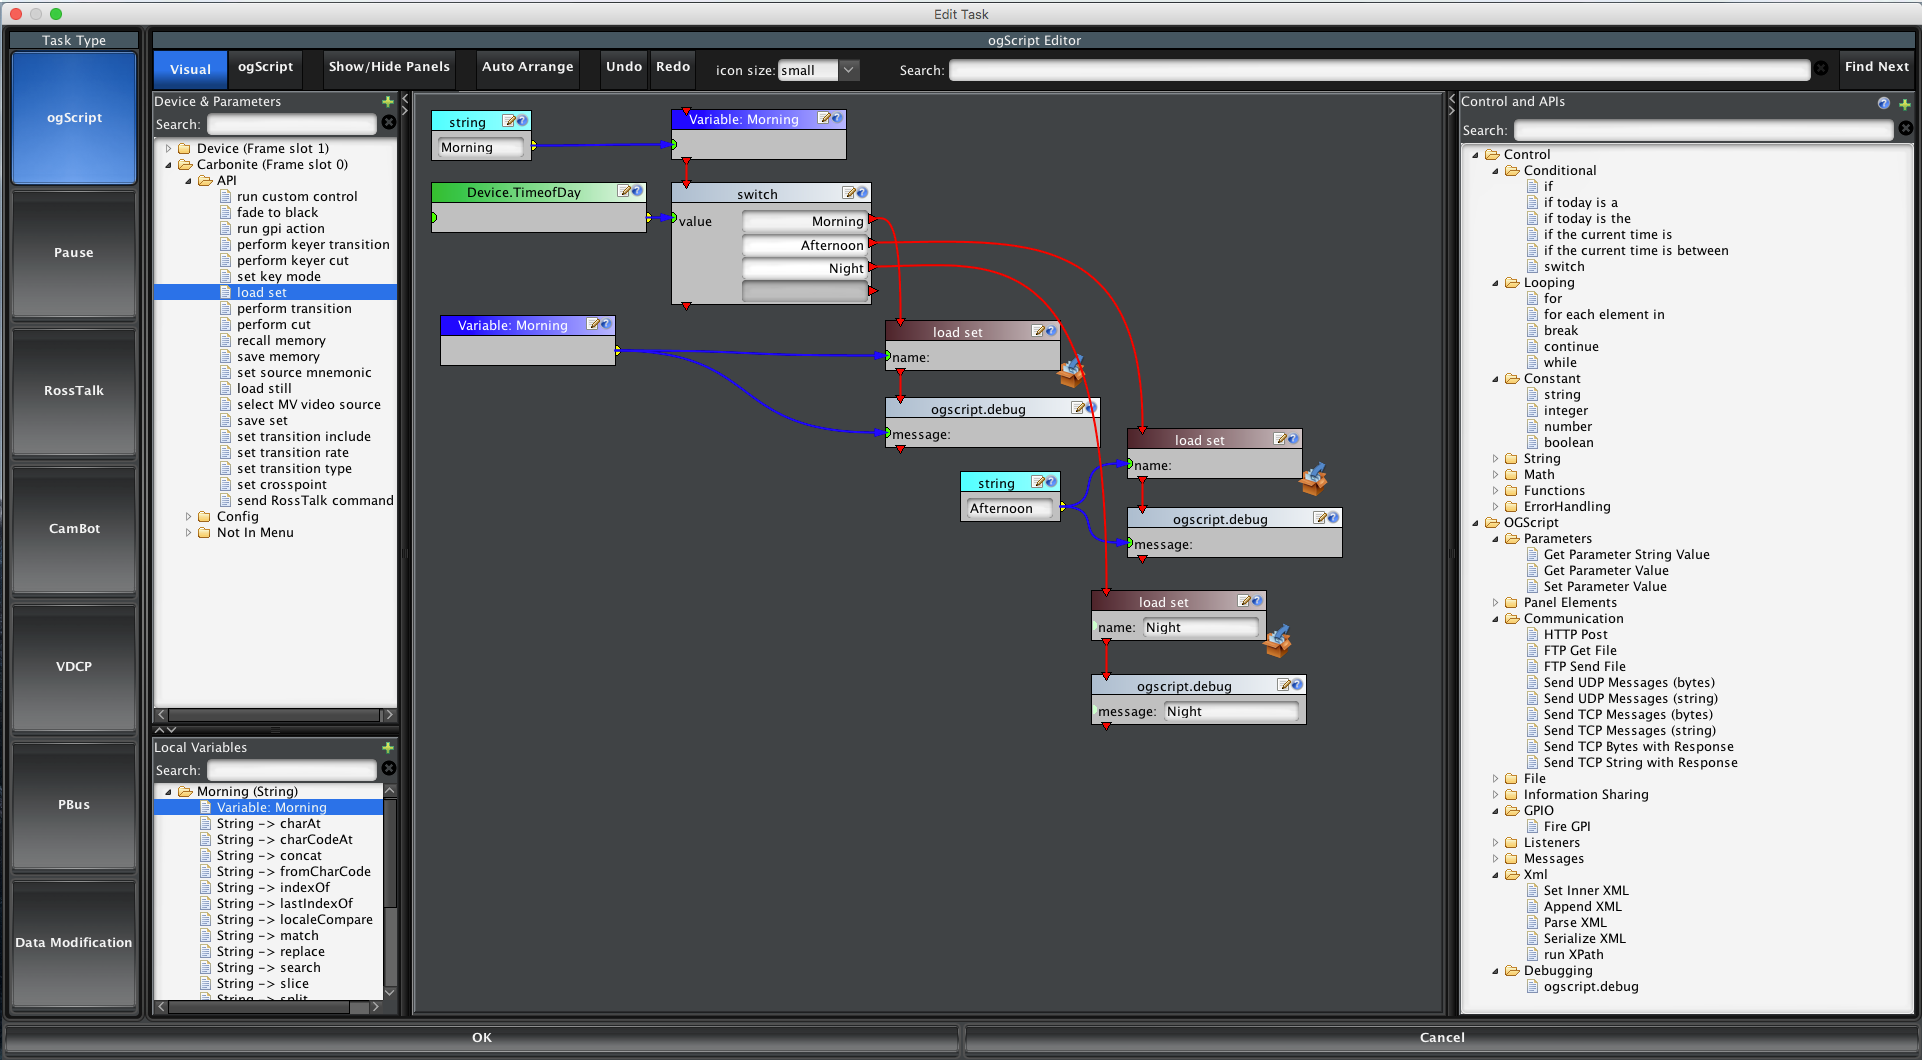Edit the load set node named Night

pos(1245,601)
